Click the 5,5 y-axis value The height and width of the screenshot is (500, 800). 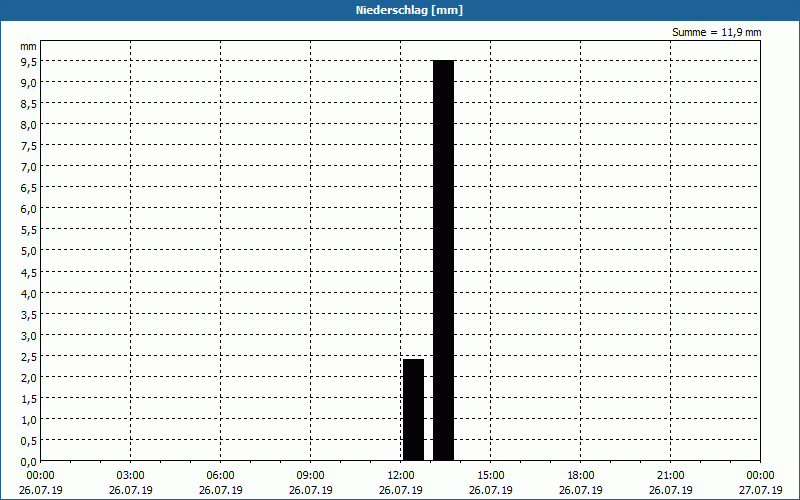pyautogui.click(x=28, y=230)
